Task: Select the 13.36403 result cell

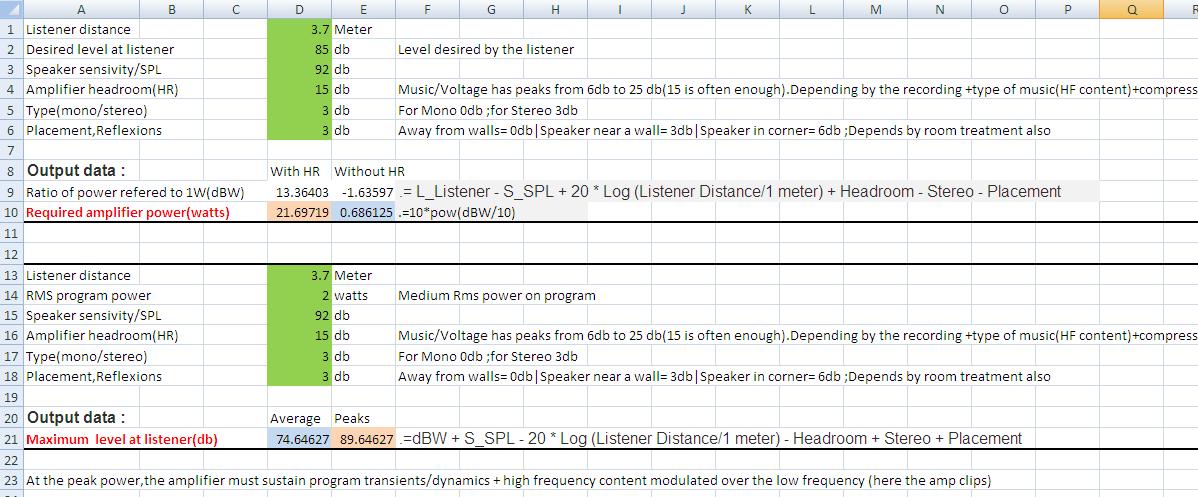Action: pyautogui.click(x=300, y=192)
